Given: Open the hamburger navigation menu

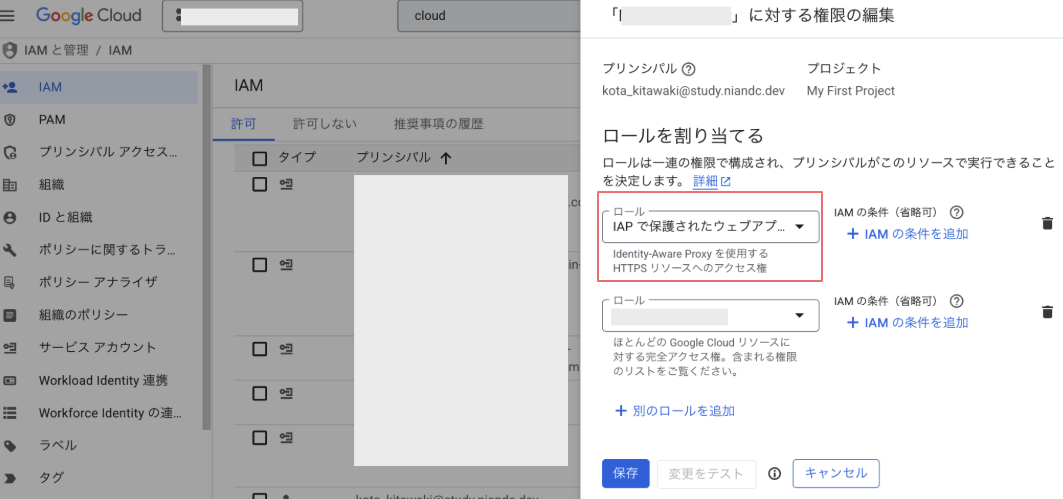Looking at the screenshot, I should coord(7,15).
